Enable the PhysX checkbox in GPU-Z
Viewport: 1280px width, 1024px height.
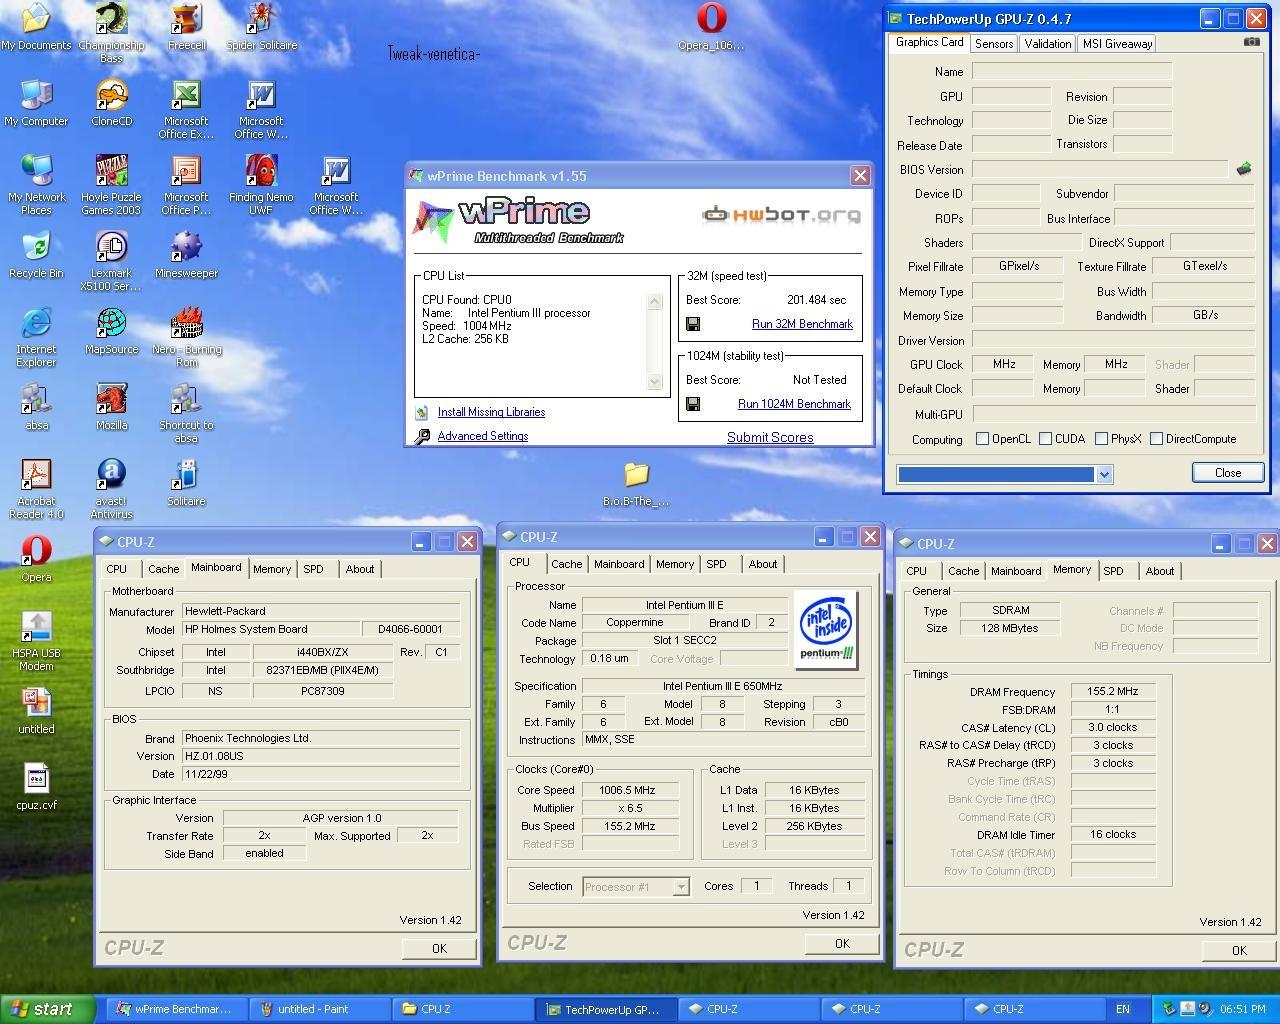pyautogui.click(x=1101, y=439)
